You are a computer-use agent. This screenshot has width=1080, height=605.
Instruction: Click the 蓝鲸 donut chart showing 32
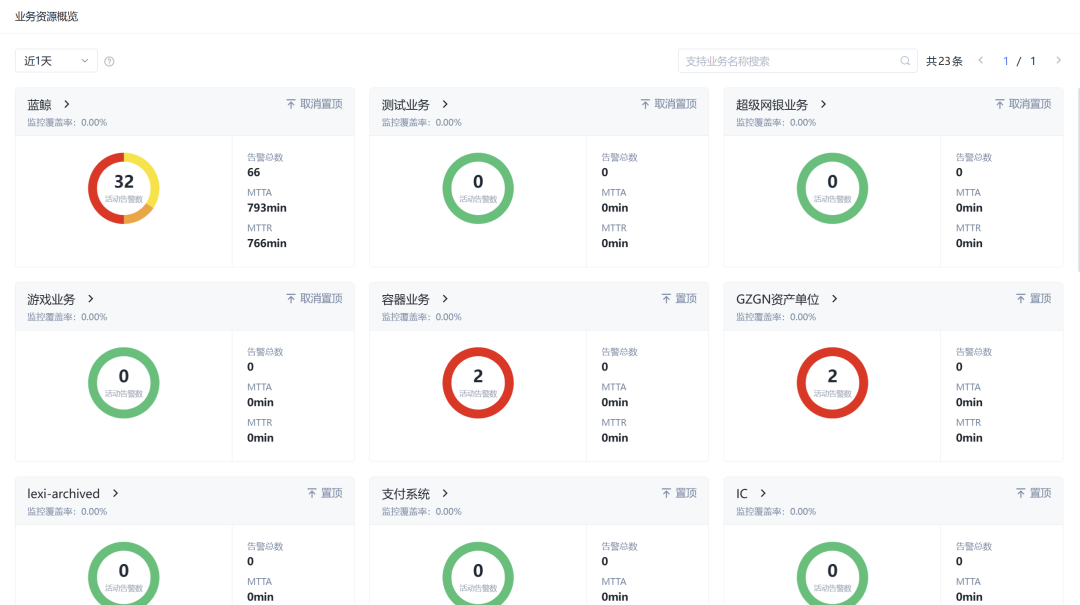pyautogui.click(x=124, y=188)
